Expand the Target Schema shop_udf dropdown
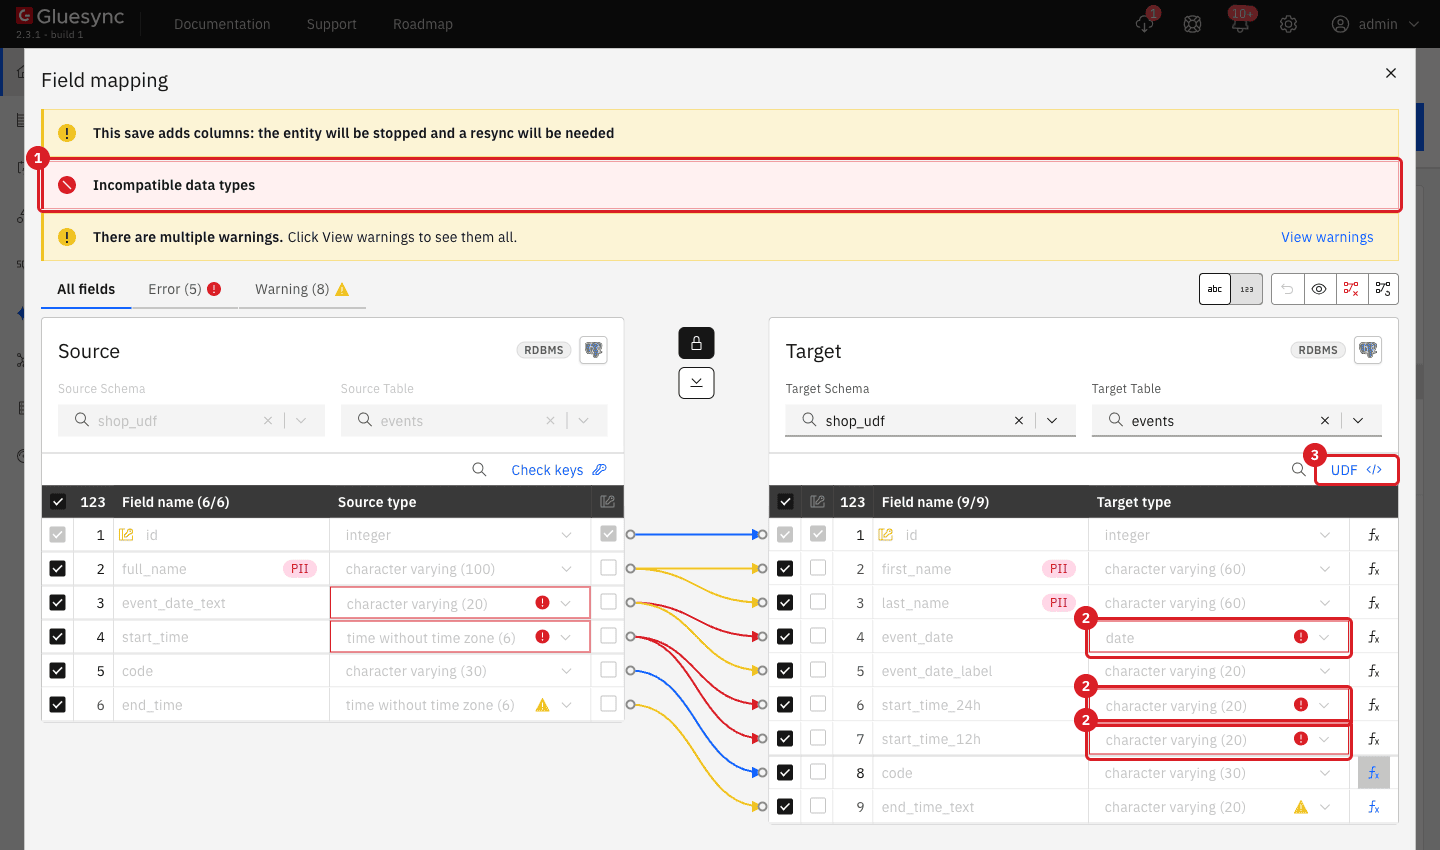1440x850 pixels. pyautogui.click(x=1052, y=421)
